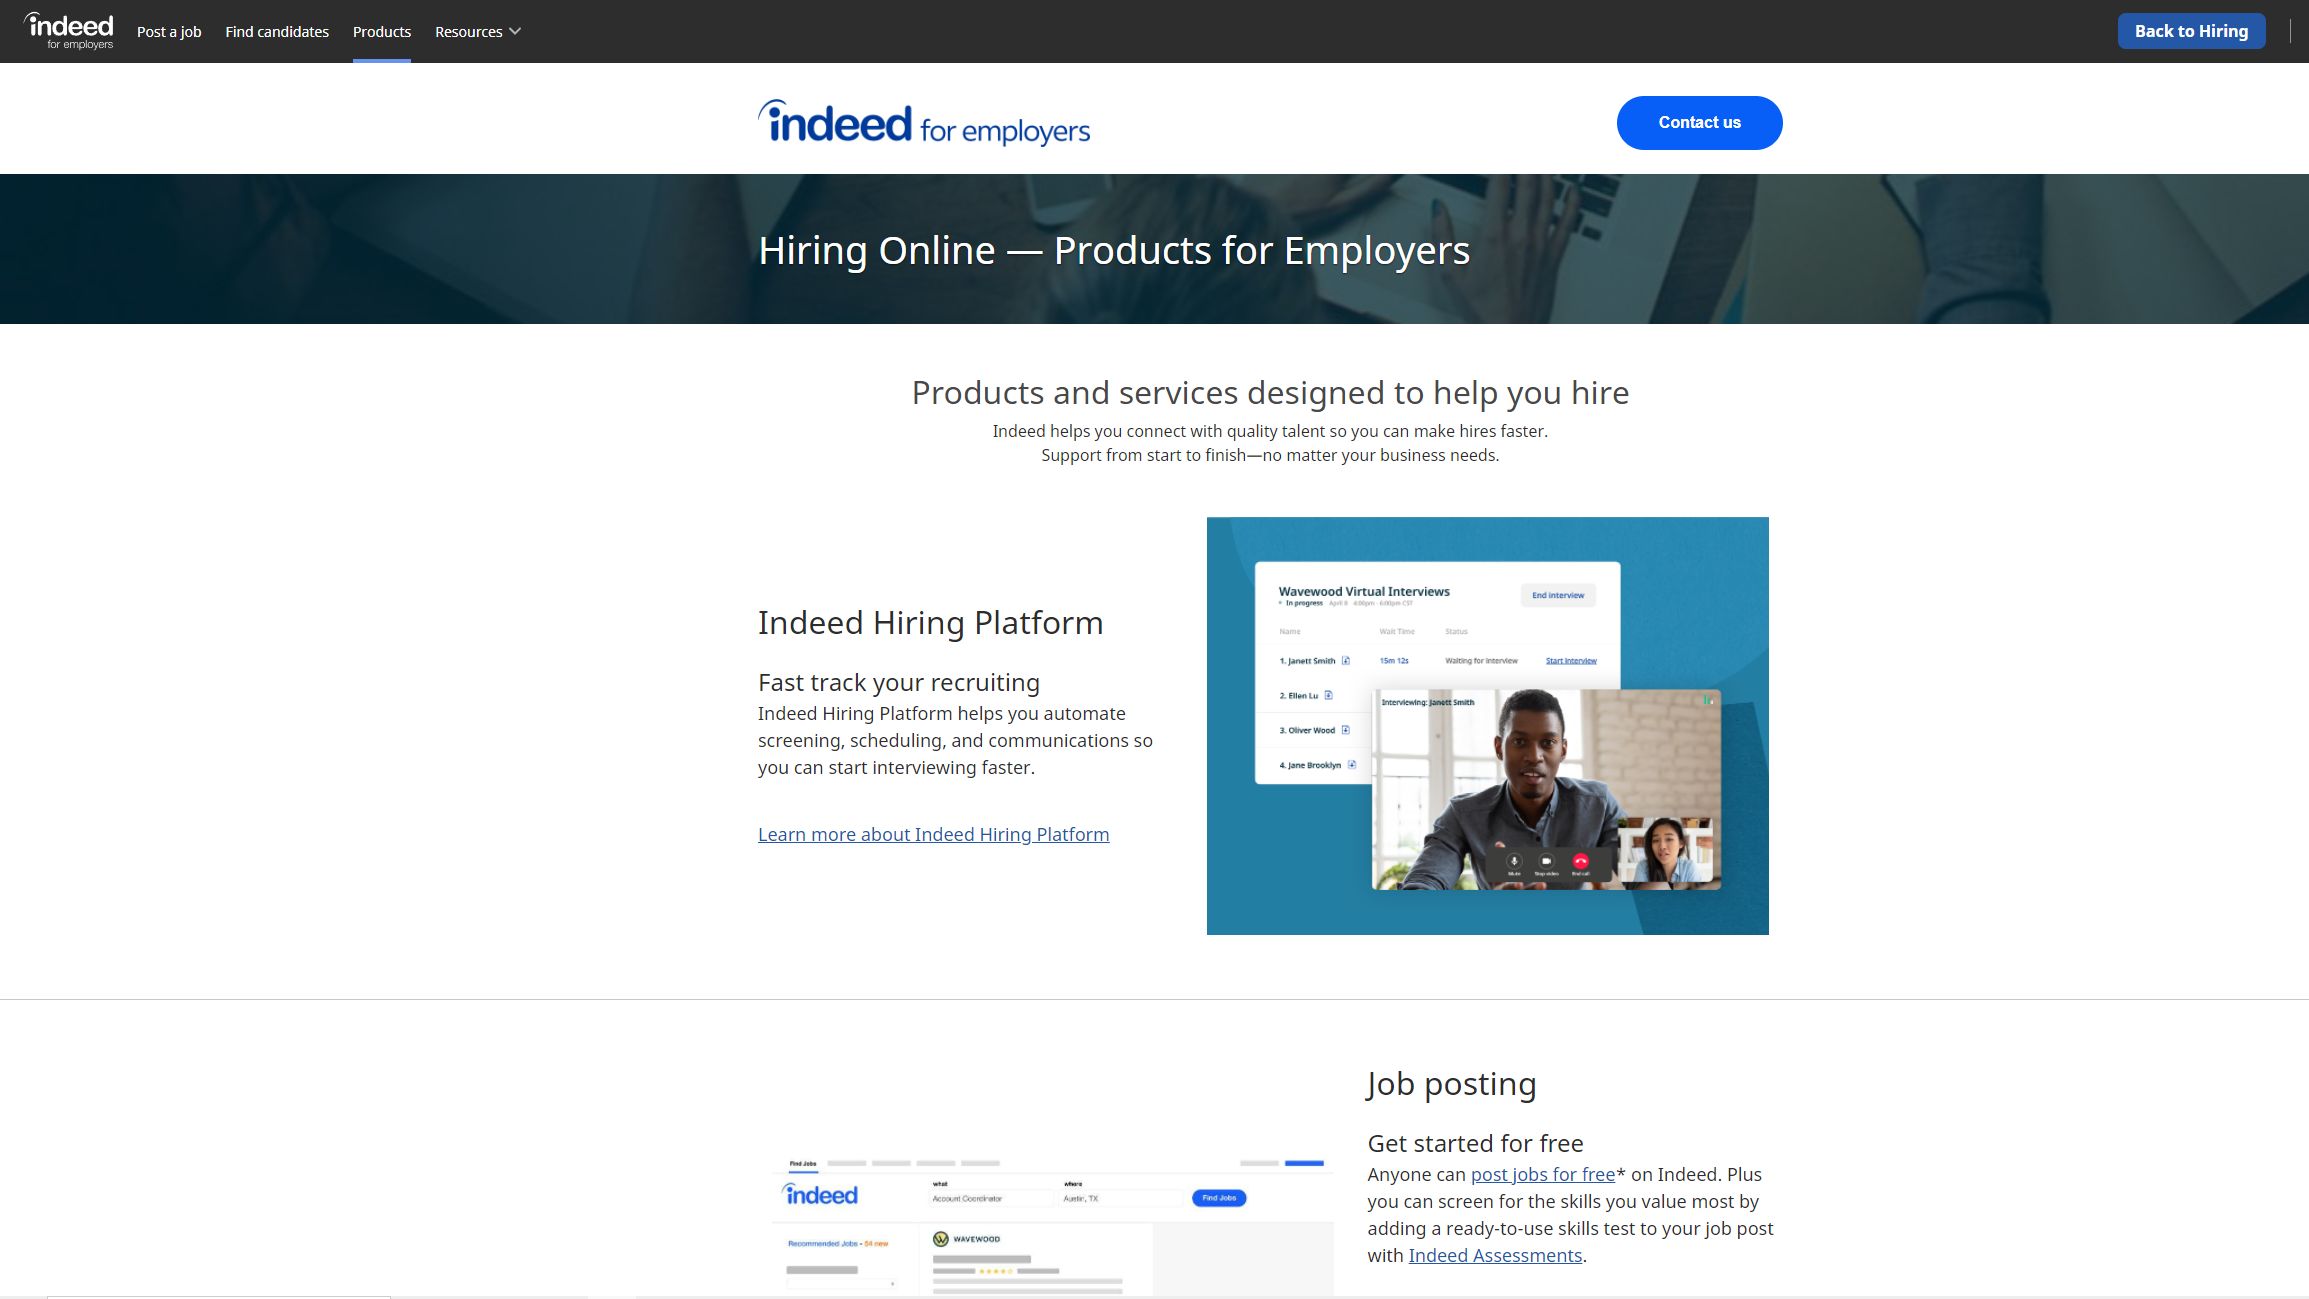Click the Contact us button icon area
The image size is (2309, 1299).
(1700, 122)
